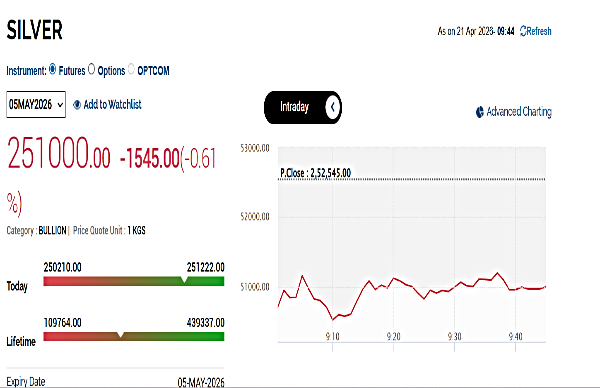
Task: Click the Expiry Date label
Action: pyautogui.click(x=26, y=382)
